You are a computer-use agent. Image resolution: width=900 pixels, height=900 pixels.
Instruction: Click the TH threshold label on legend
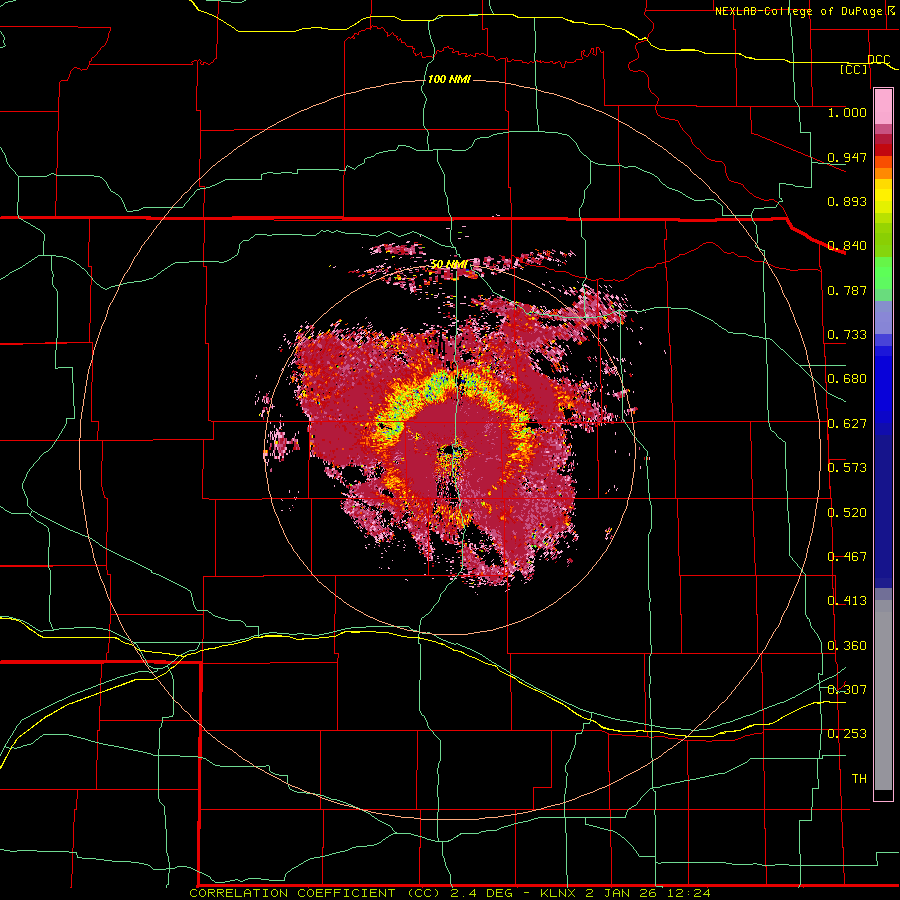pyautogui.click(x=859, y=779)
